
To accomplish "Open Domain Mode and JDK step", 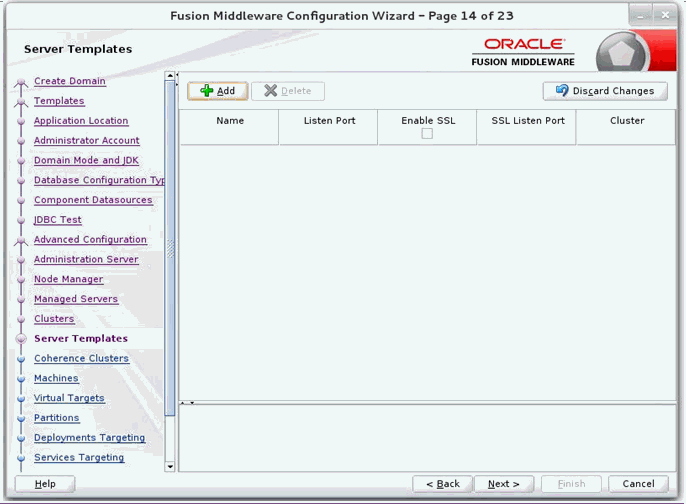I will (86, 160).
